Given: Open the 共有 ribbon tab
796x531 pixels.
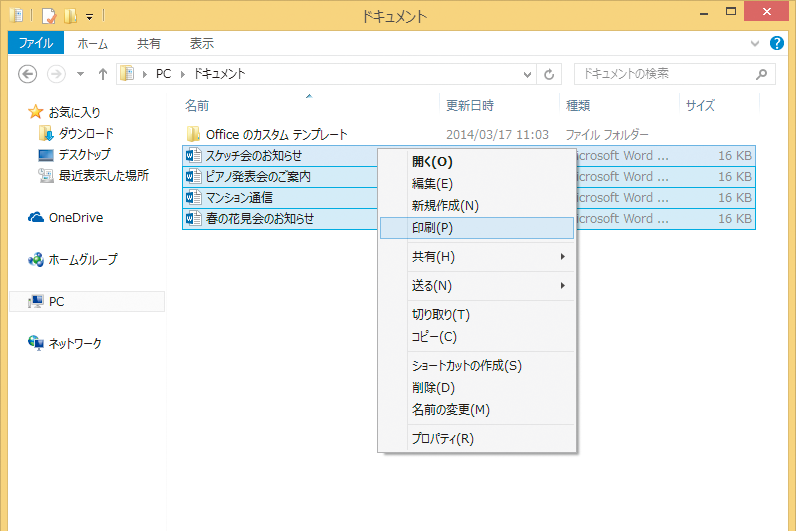Looking at the screenshot, I should [x=149, y=44].
